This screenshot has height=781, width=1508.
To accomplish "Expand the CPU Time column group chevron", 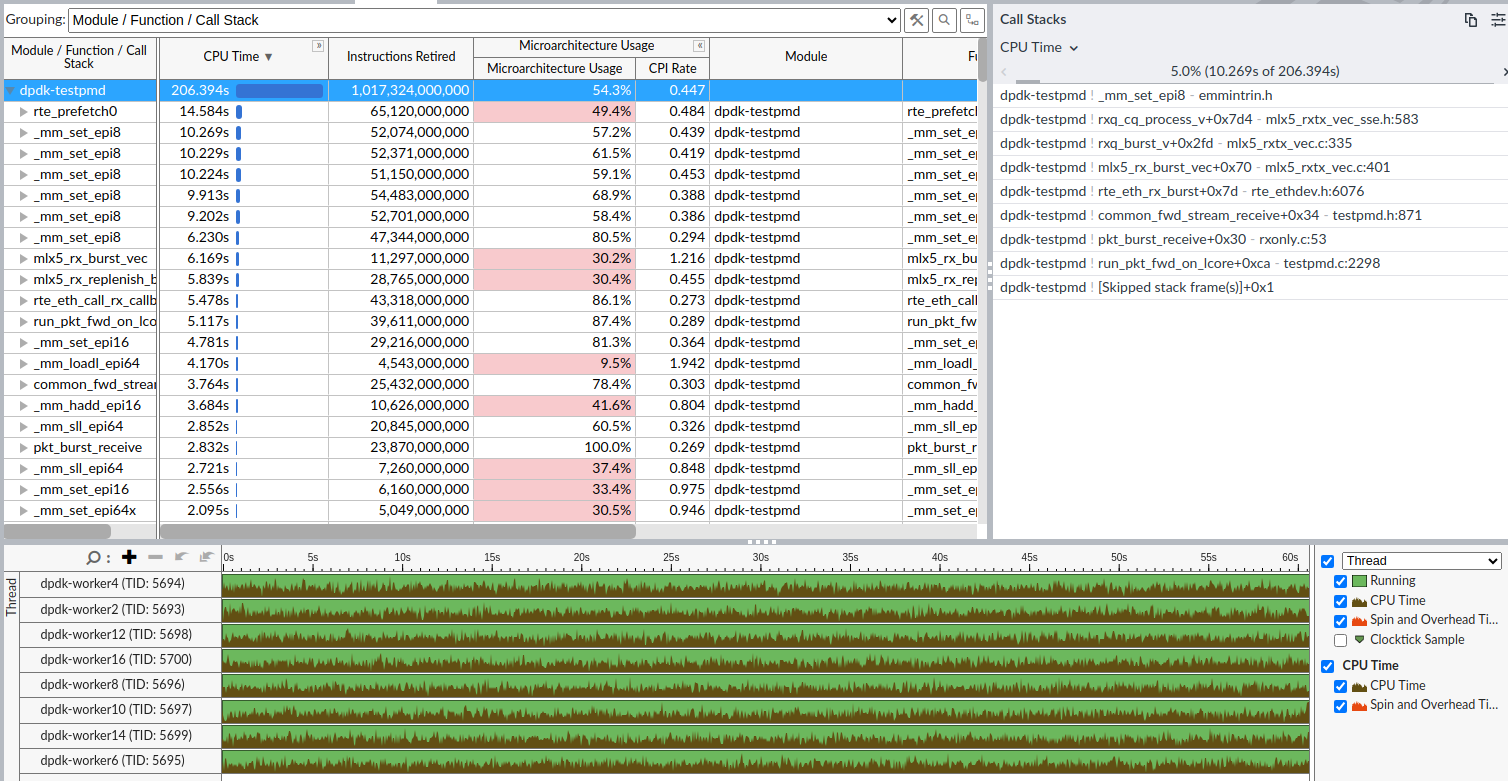I will click(318, 46).
